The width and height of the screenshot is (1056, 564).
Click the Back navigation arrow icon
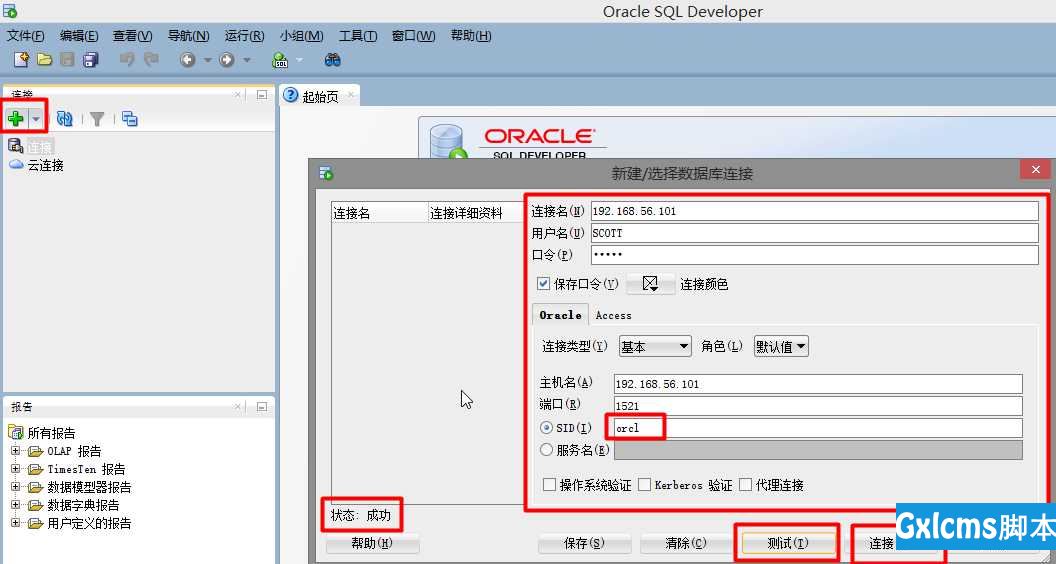[188, 60]
